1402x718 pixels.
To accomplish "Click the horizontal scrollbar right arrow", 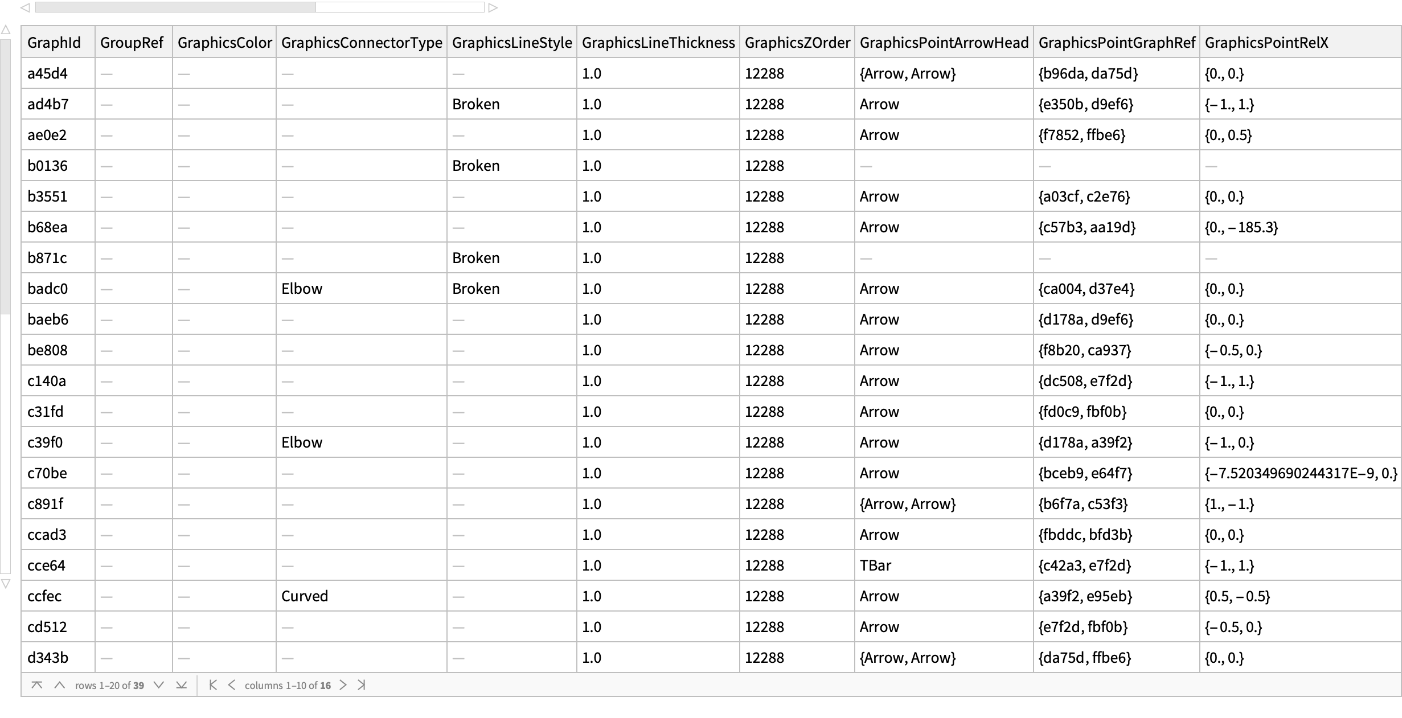I will 493,7.
